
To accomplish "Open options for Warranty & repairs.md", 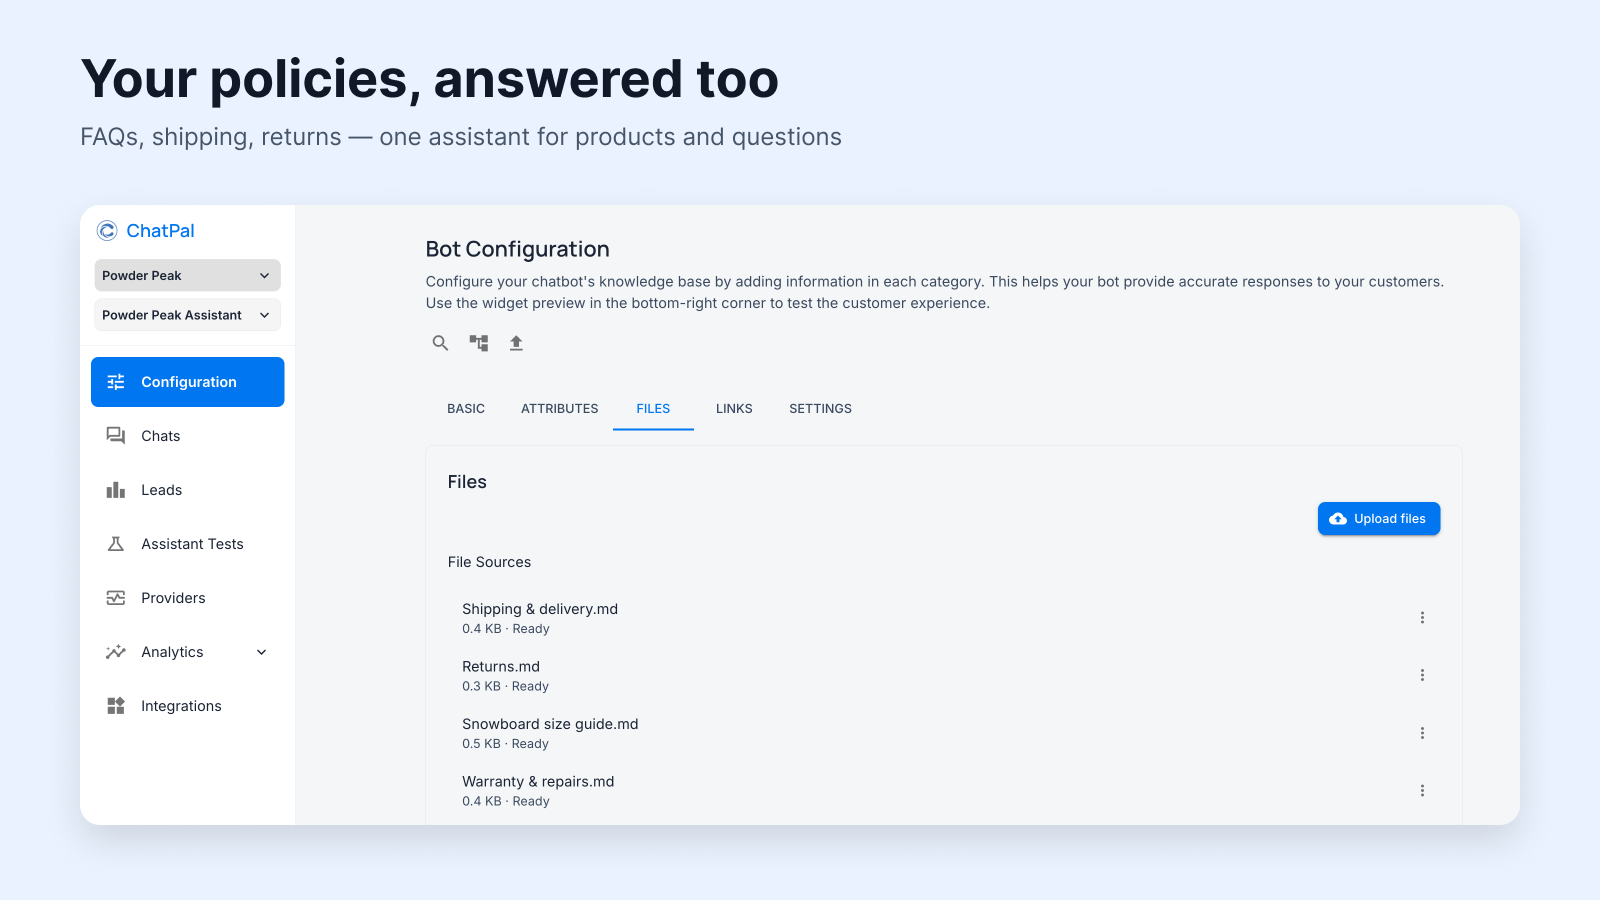I will click(x=1422, y=791).
